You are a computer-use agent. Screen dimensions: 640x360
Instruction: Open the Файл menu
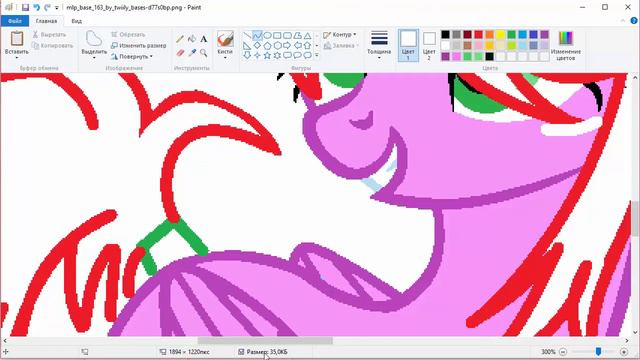click(x=15, y=21)
